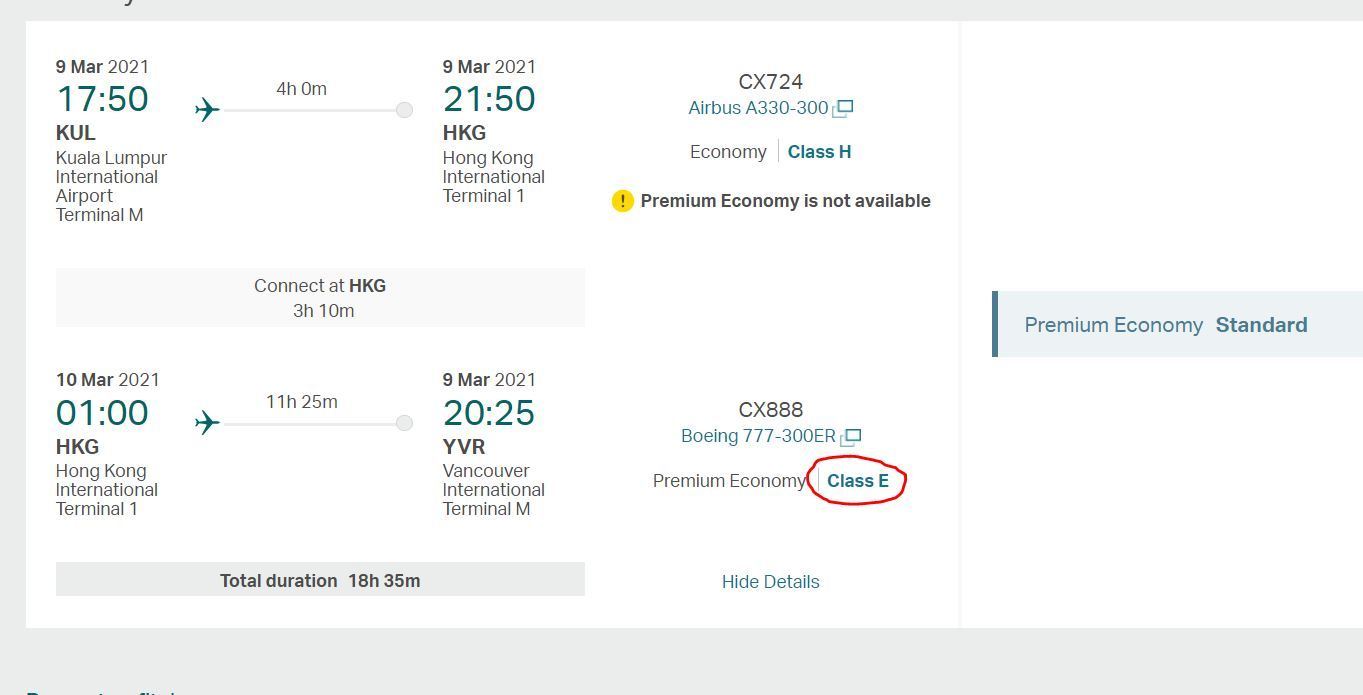Open the Airbus A330-300 aircraft link
The height and width of the screenshot is (695, 1363).
click(x=758, y=108)
